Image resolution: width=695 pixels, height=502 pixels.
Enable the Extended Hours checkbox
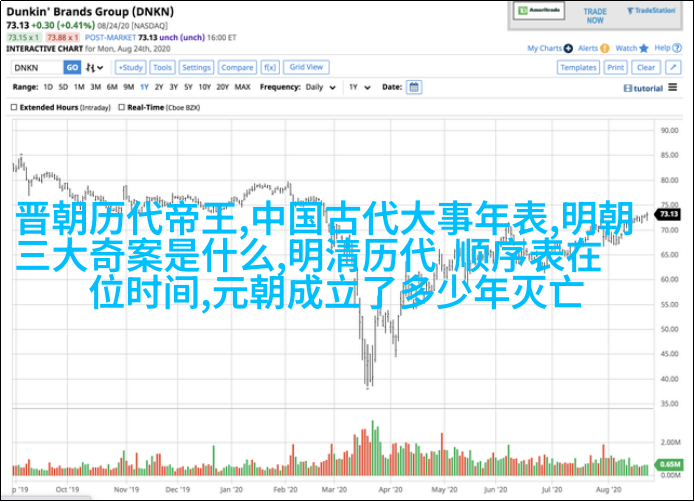coord(14,107)
